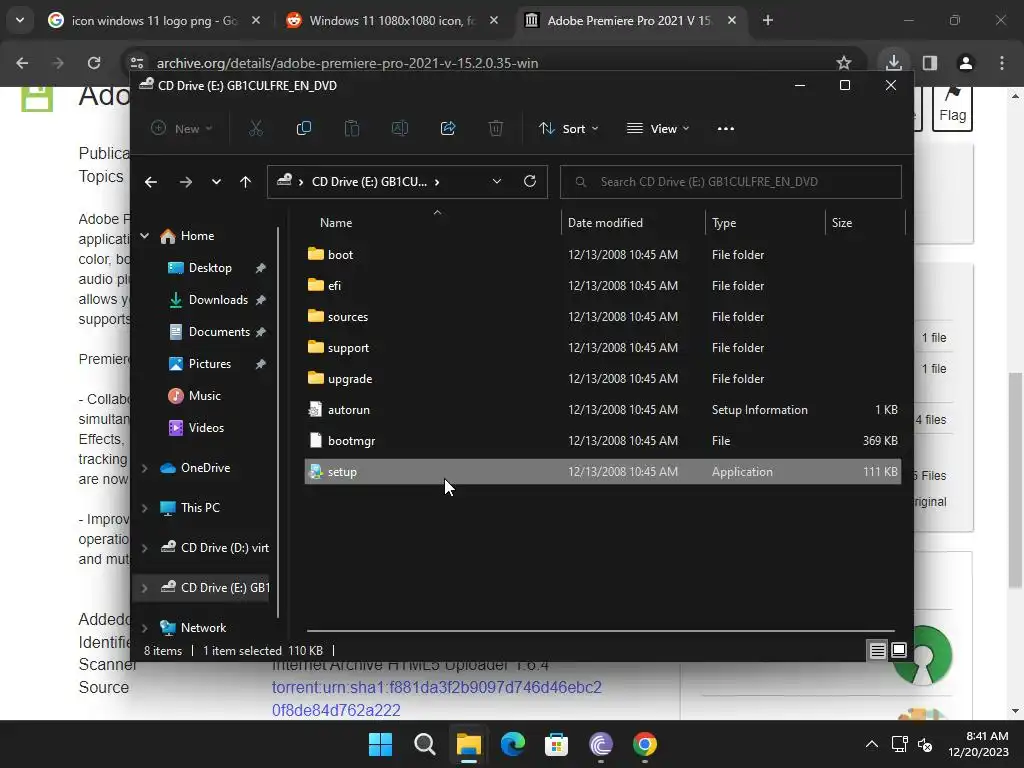Open the torrent urn sha1 link

(x=436, y=698)
